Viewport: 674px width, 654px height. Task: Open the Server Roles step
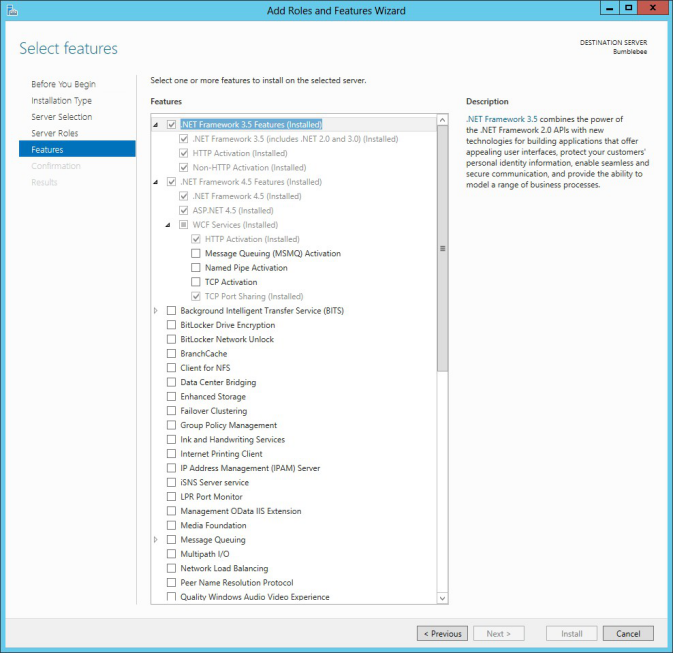click(x=55, y=133)
